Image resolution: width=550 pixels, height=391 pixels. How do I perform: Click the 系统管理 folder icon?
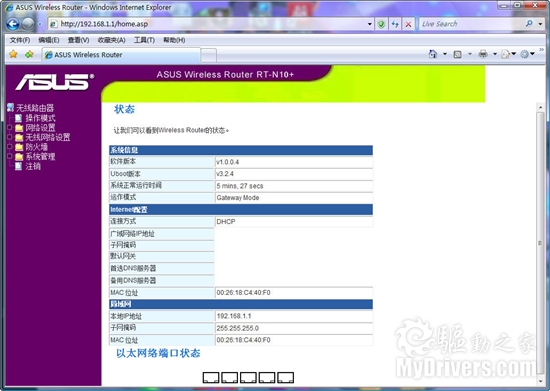(19, 157)
